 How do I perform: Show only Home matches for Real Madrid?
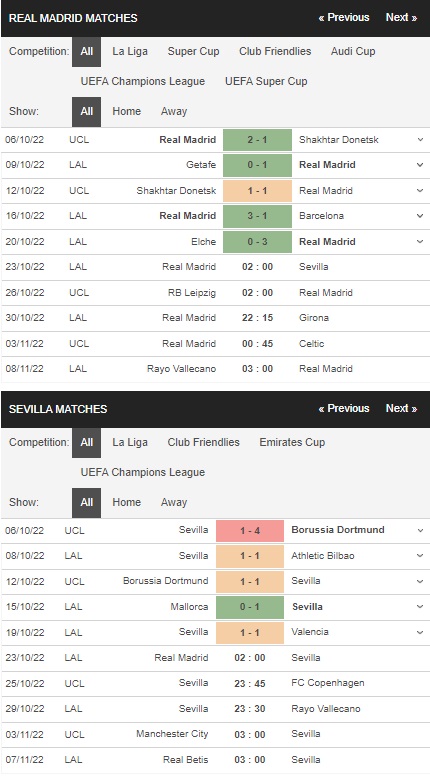click(126, 111)
